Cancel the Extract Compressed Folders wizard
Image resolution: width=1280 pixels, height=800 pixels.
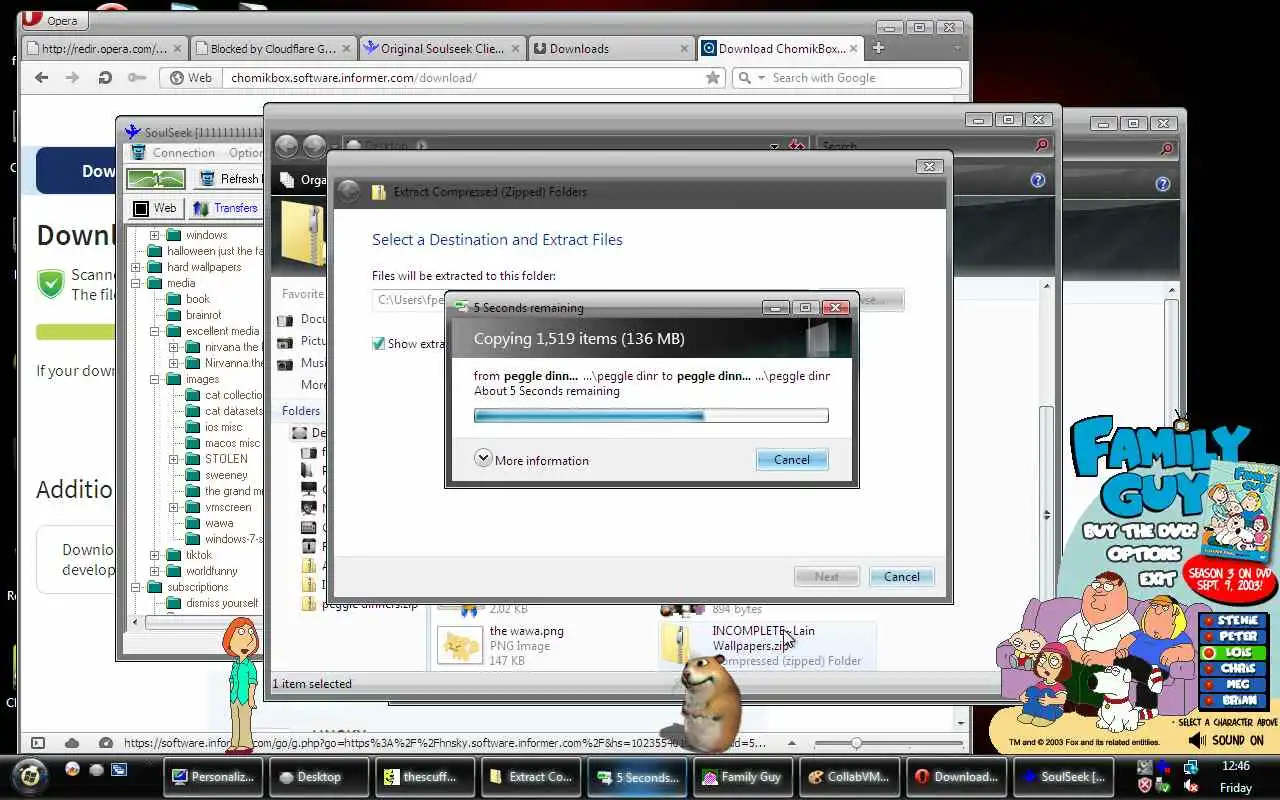click(x=901, y=576)
